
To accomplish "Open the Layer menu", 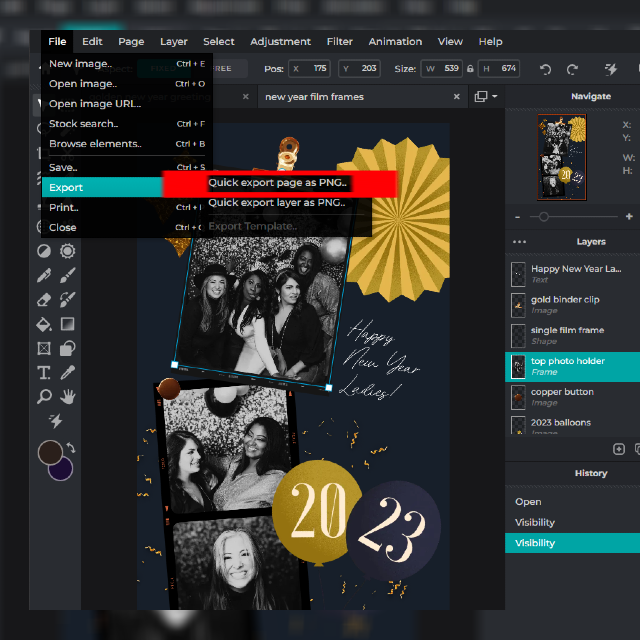I will 173,42.
